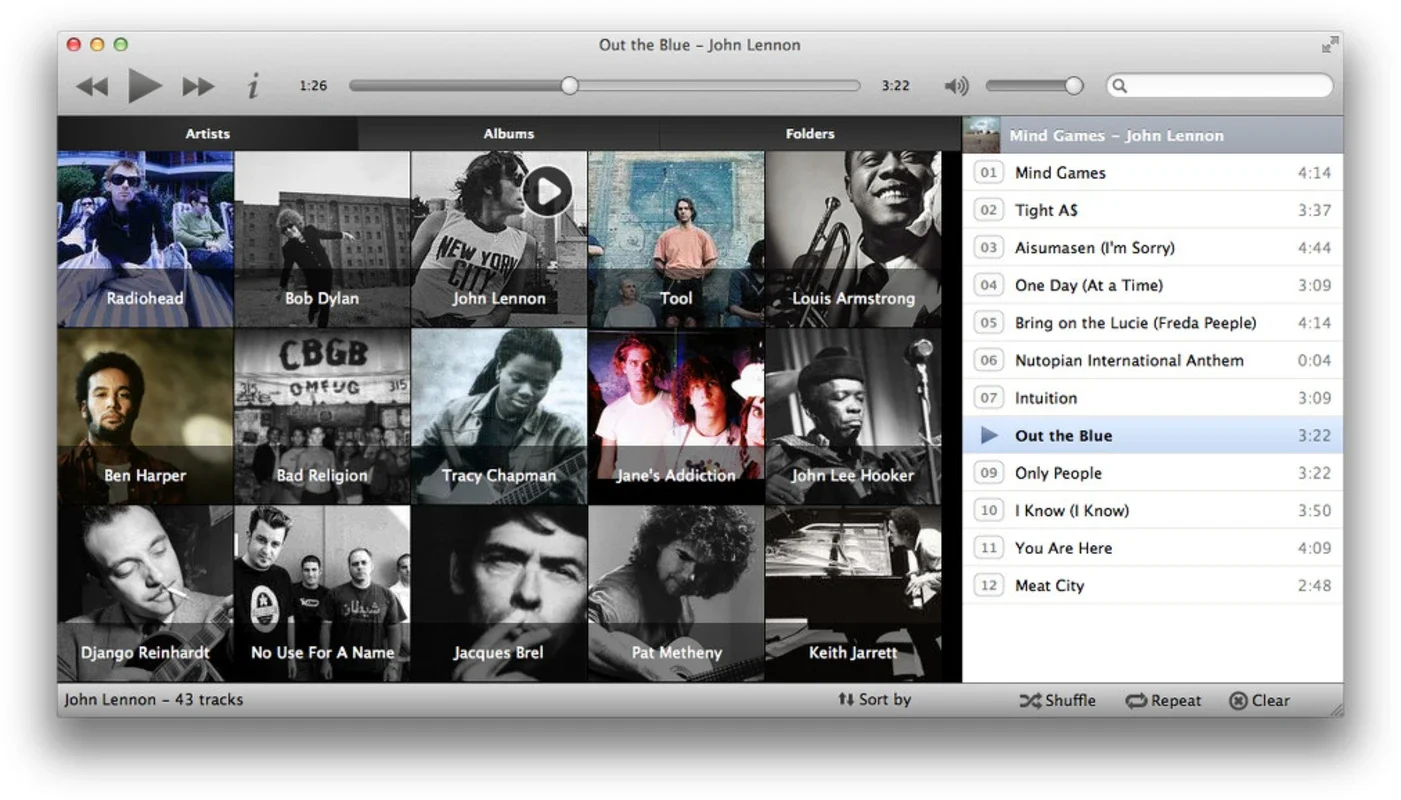Select the John Lee Hooker artist tile
1401x800 pixels.
853,416
